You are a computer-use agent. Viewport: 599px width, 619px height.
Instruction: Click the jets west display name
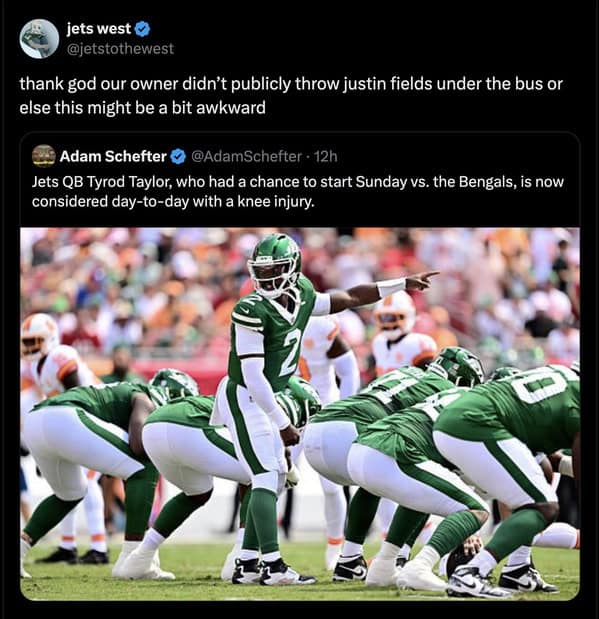pyautogui.click(x=98, y=28)
